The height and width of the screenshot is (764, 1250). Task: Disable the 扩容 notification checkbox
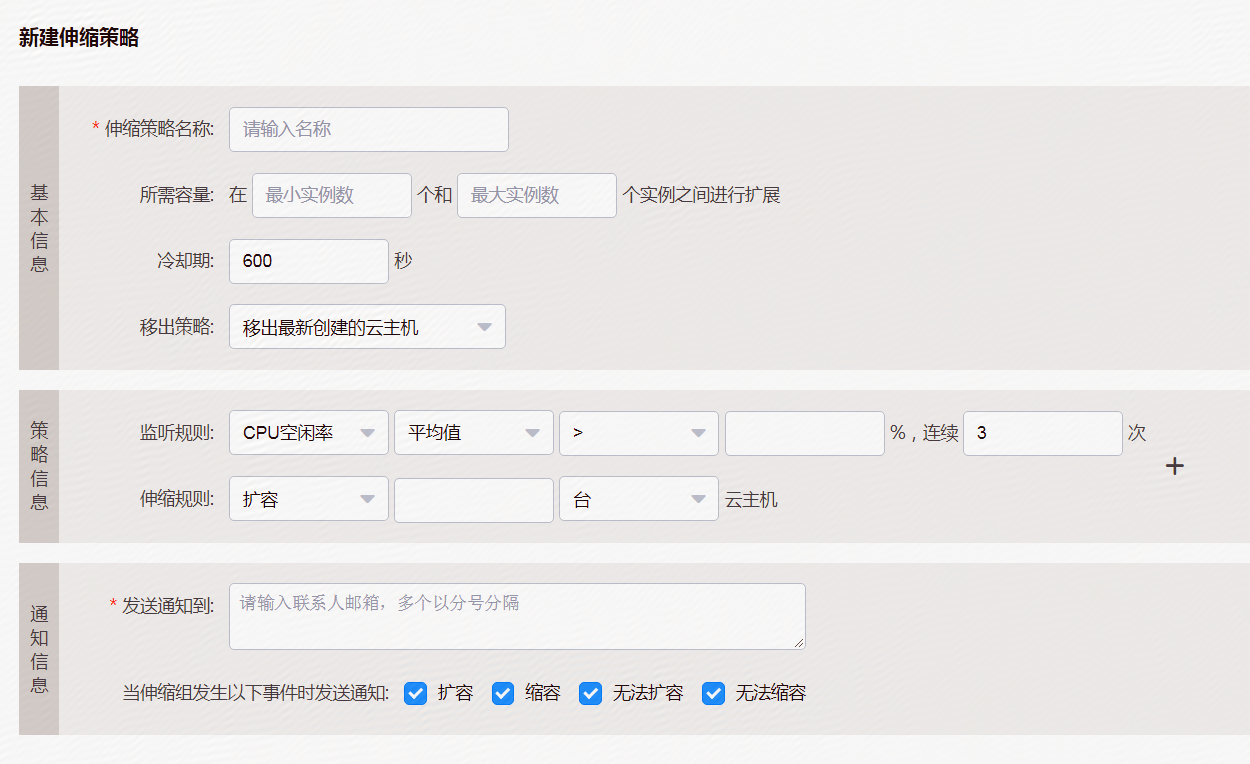click(x=415, y=692)
